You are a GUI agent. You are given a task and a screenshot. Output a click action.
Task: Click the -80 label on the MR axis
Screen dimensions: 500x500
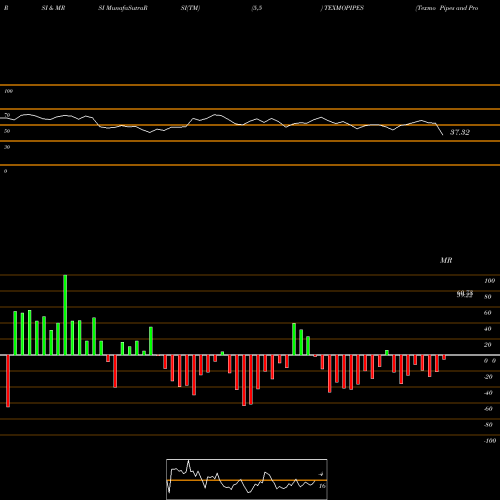pyautogui.click(x=488, y=425)
